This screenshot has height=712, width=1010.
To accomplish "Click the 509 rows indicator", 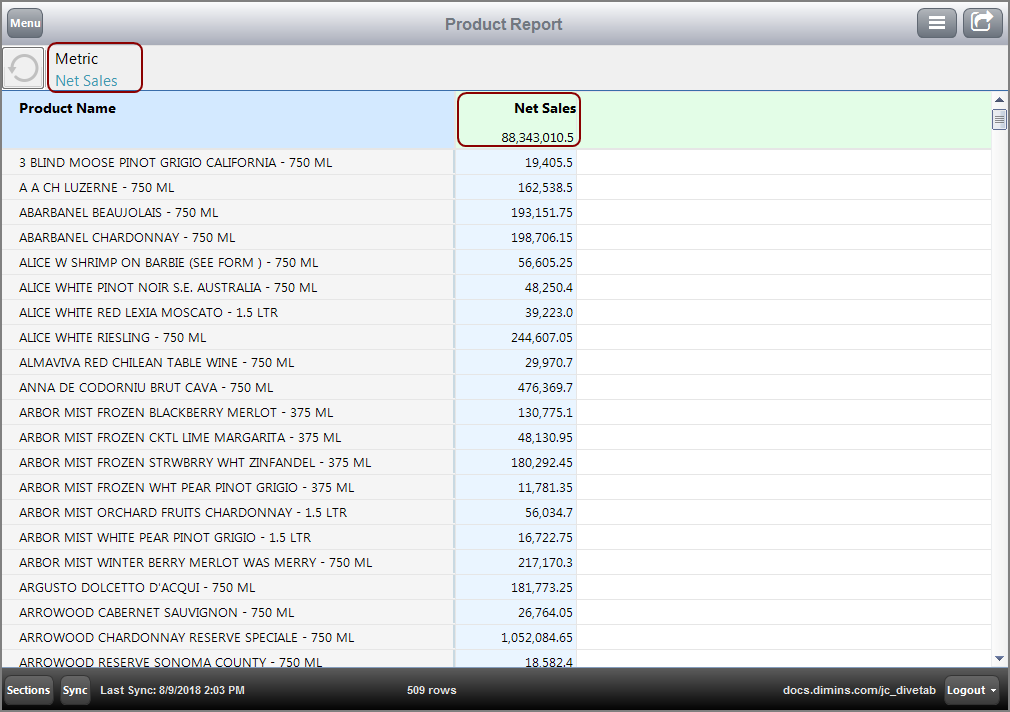I will 431,690.
